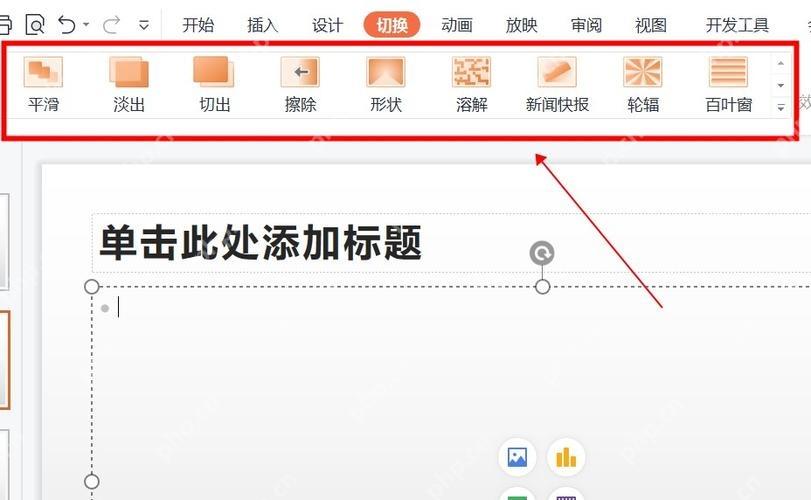This screenshot has width=811, height=500.
Task: Apply the 淡出 transition effect
Action: point(129,85)
